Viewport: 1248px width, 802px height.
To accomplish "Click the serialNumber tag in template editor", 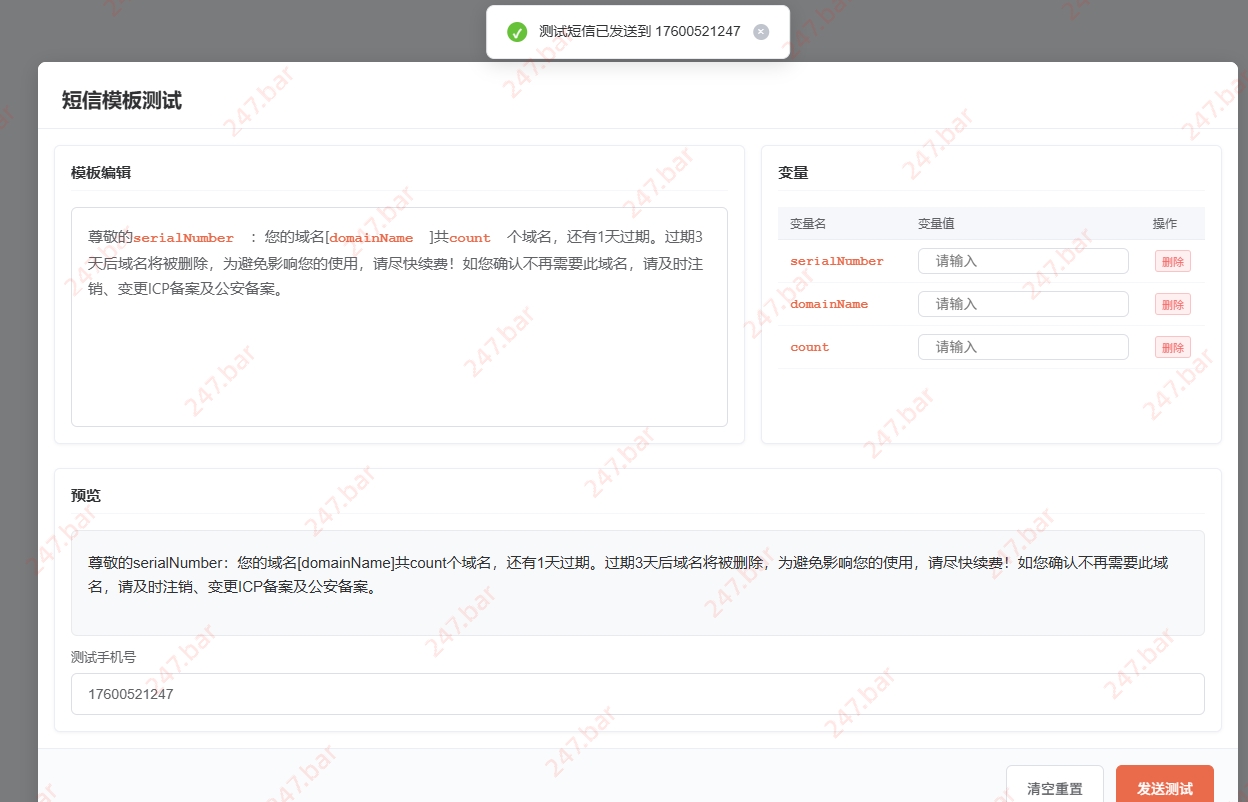I will coord(183,238).
